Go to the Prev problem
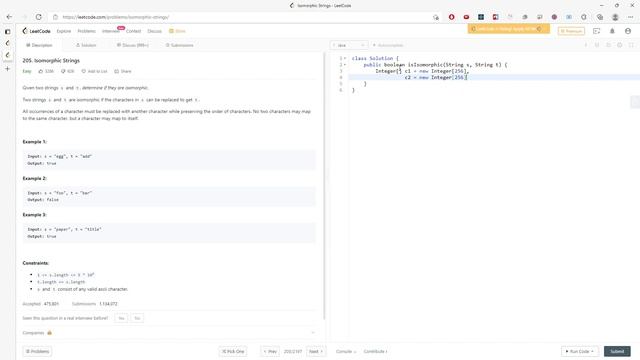 click(270, 351)
